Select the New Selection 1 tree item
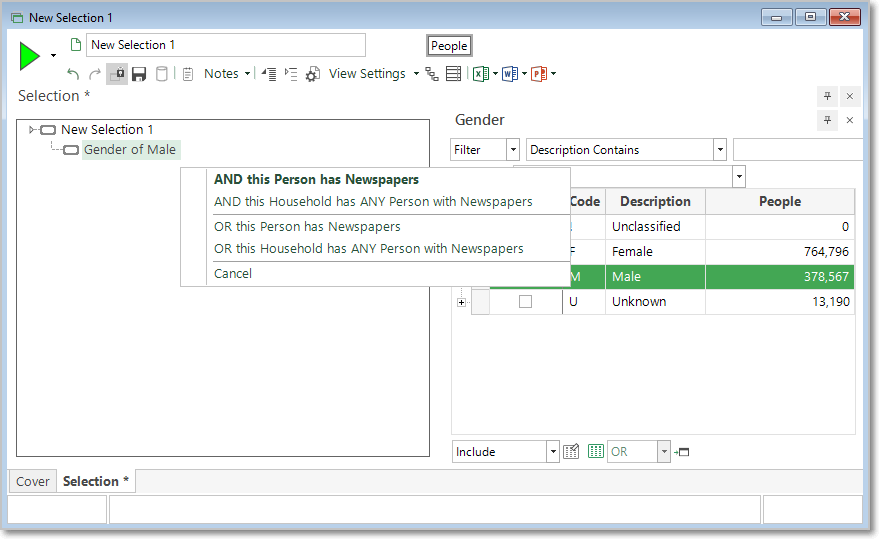Viewport: 879px width, 539px height. tap(107, 130)
